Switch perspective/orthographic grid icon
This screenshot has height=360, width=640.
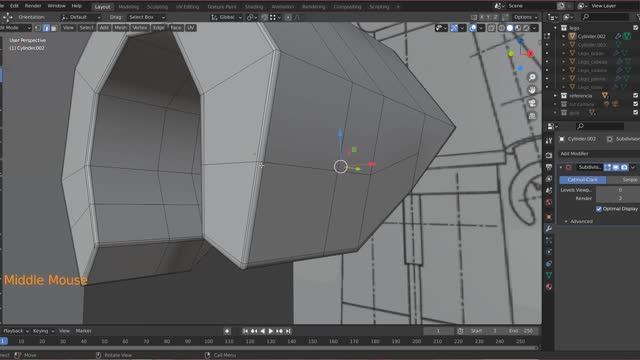532,116
